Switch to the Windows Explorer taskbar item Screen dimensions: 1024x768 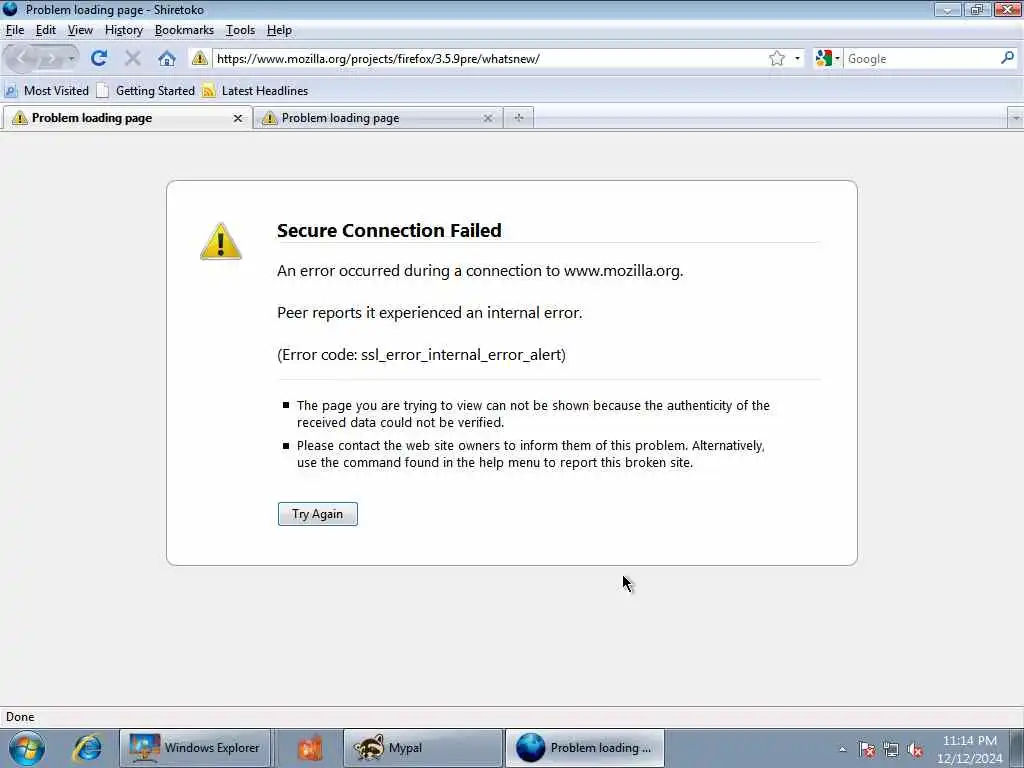[195, 748]
